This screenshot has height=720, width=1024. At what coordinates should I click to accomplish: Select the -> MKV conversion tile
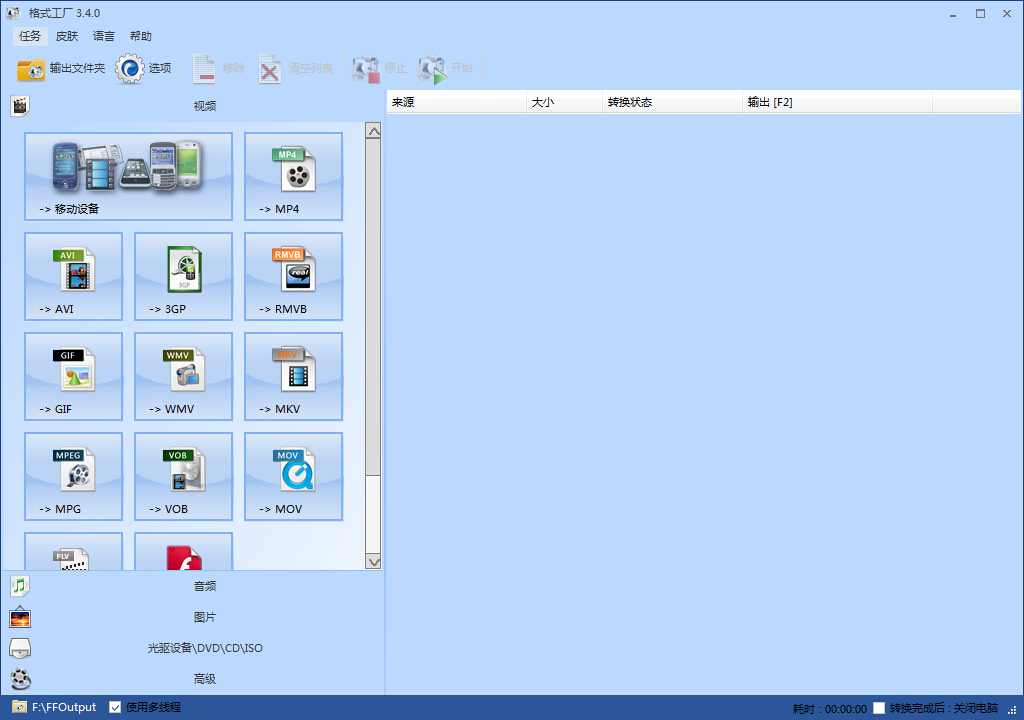(293, 376)
